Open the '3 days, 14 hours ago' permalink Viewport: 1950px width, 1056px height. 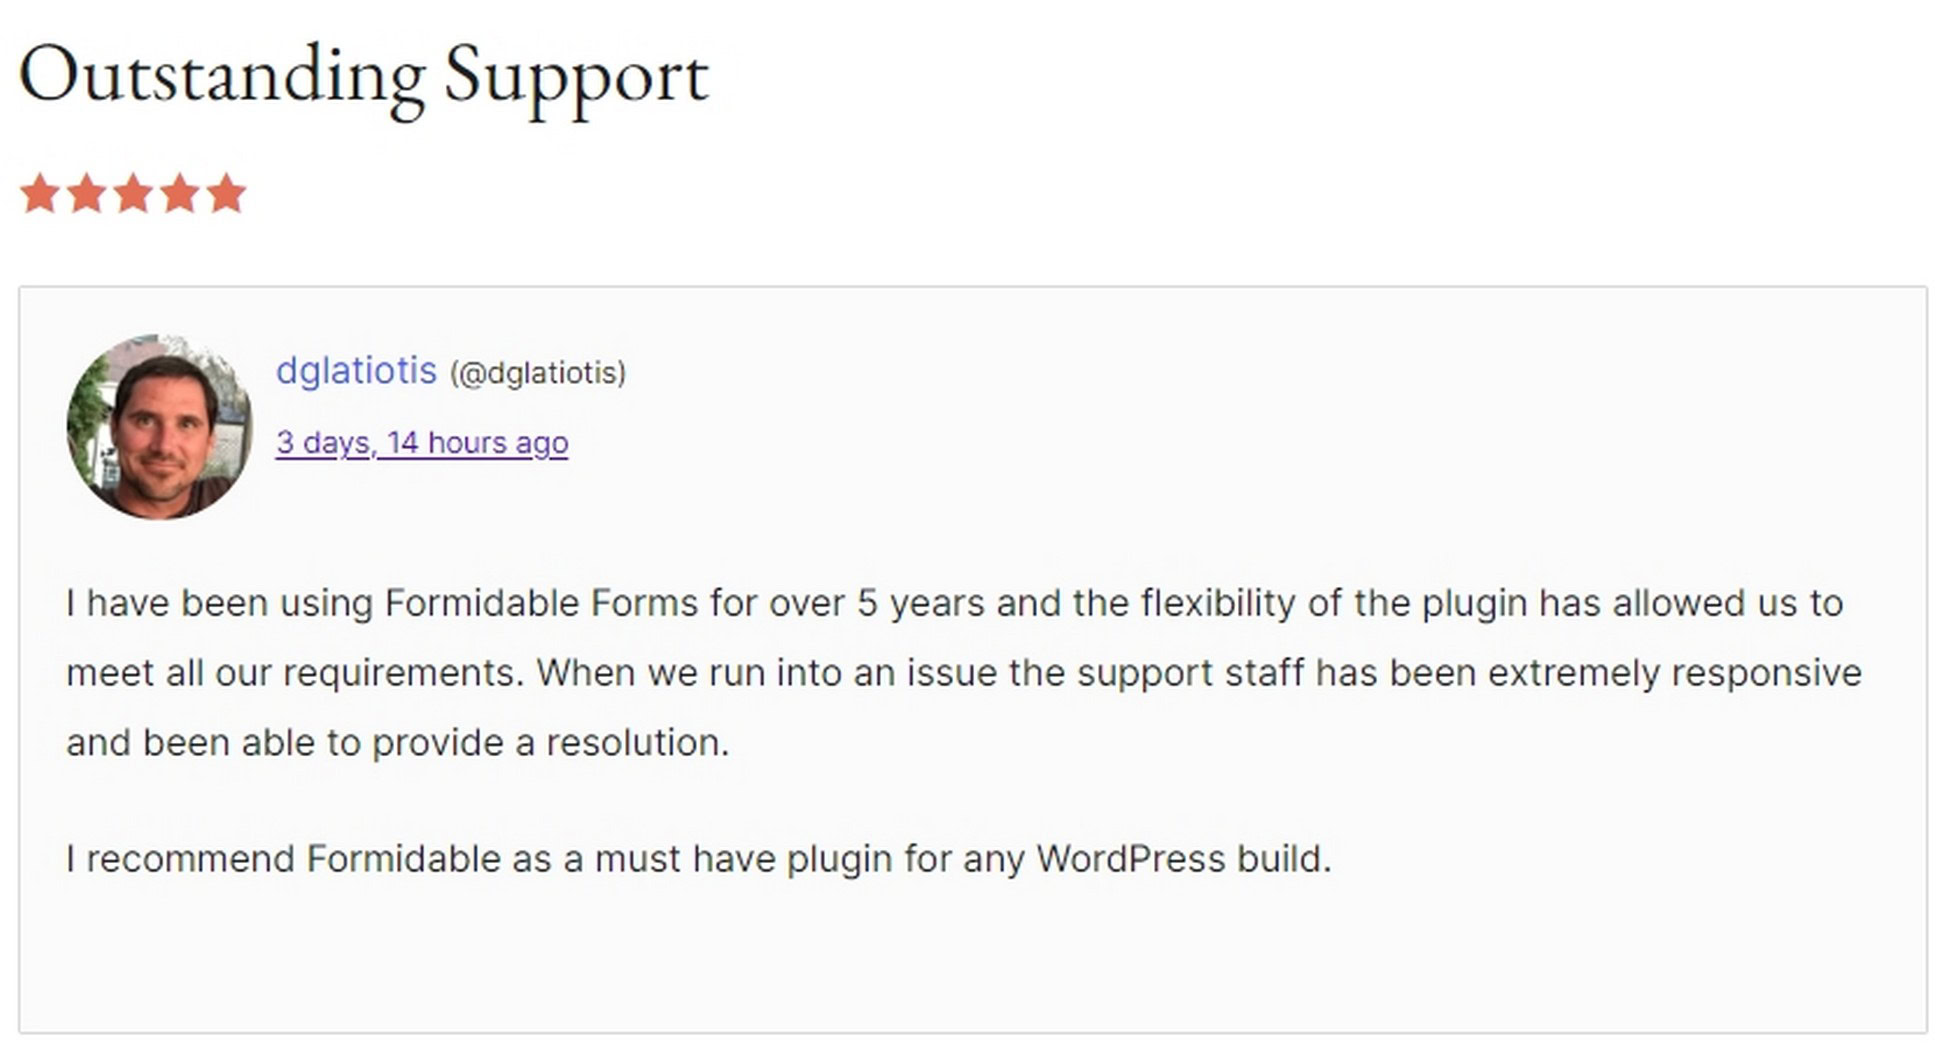tap(422, 443)
